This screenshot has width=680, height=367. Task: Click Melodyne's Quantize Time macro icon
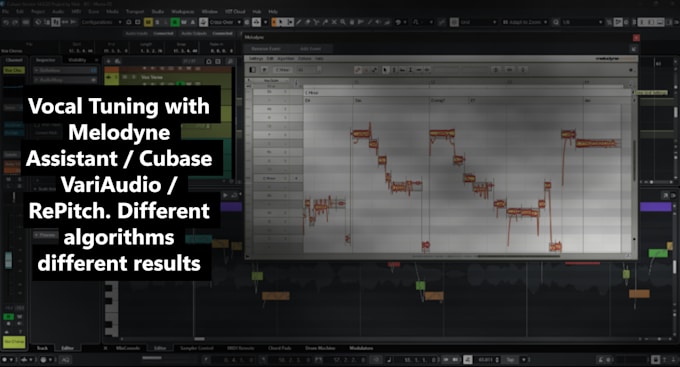pos(510,69)
